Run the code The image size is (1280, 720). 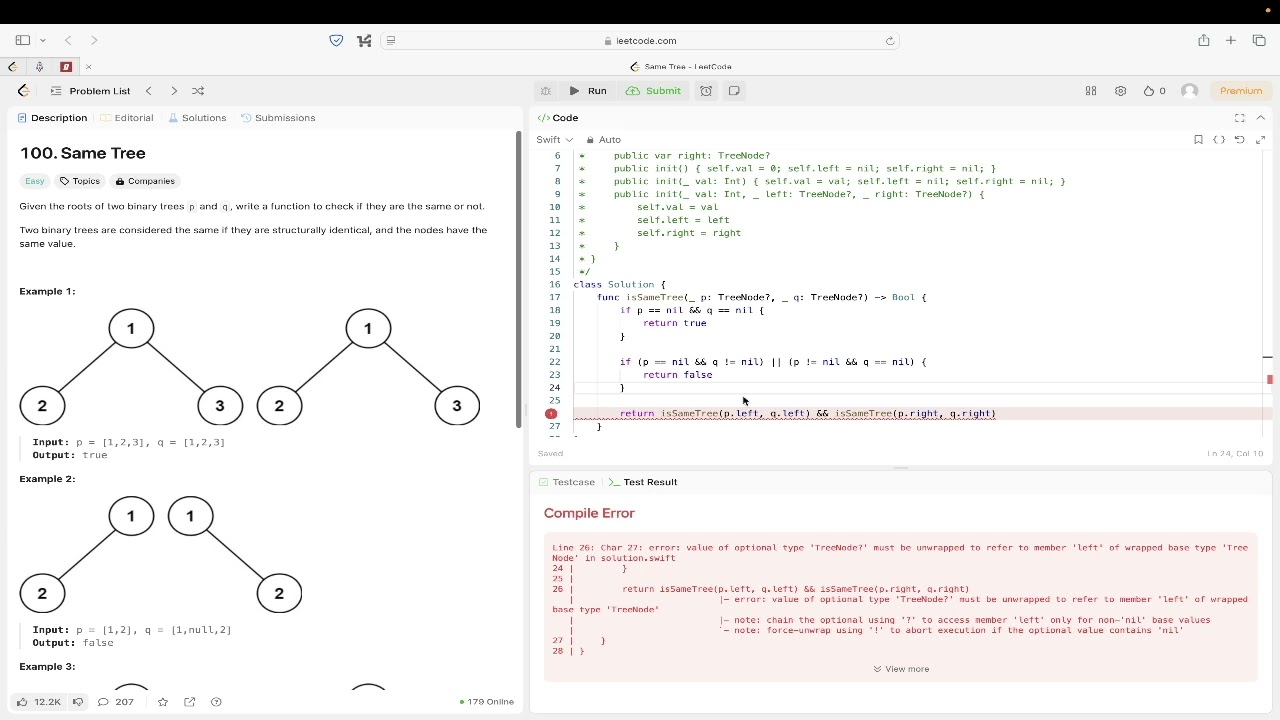[588, 91]
